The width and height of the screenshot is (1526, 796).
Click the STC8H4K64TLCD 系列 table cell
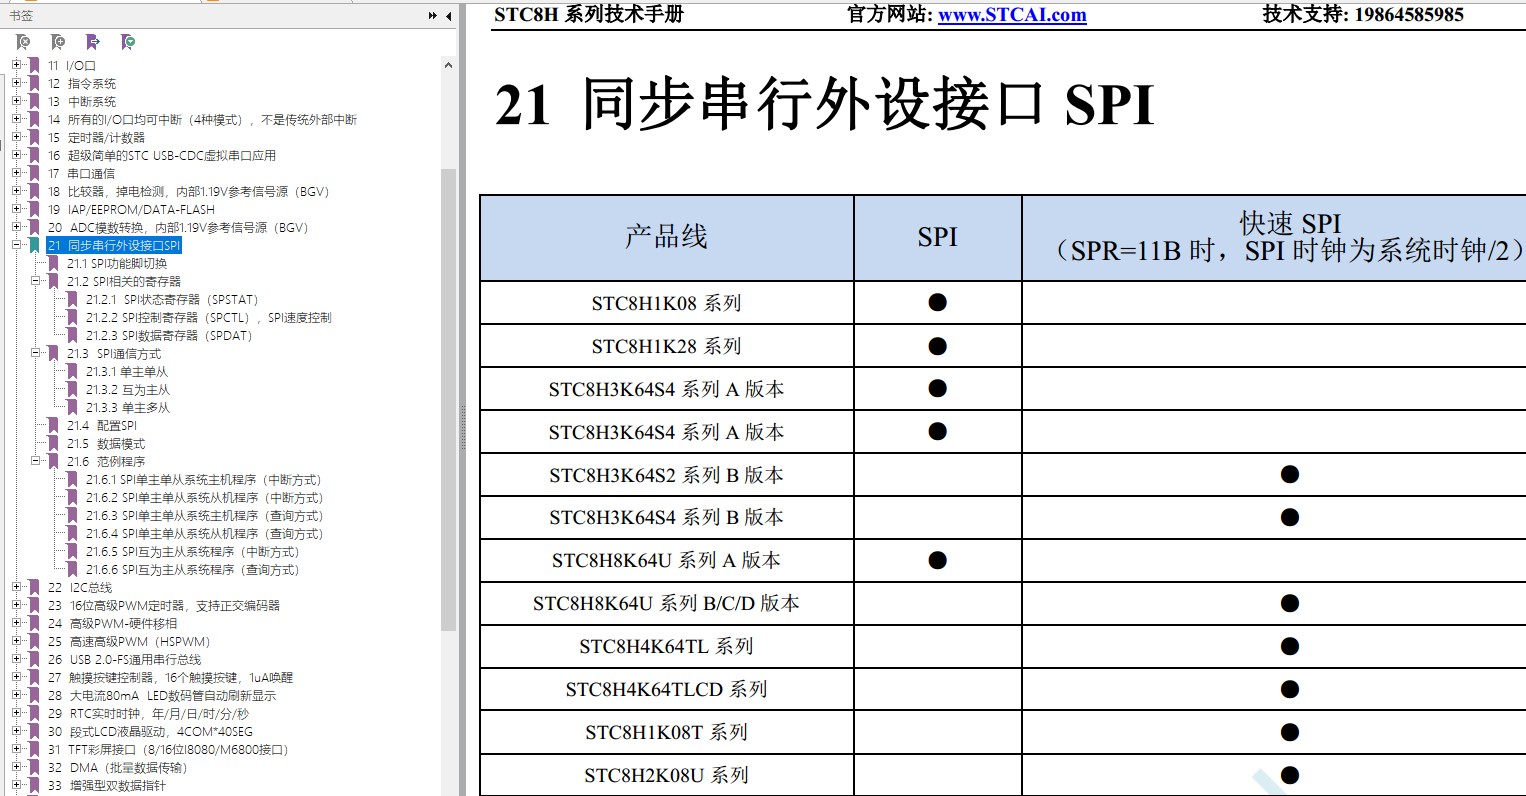[x=666, y=689]
